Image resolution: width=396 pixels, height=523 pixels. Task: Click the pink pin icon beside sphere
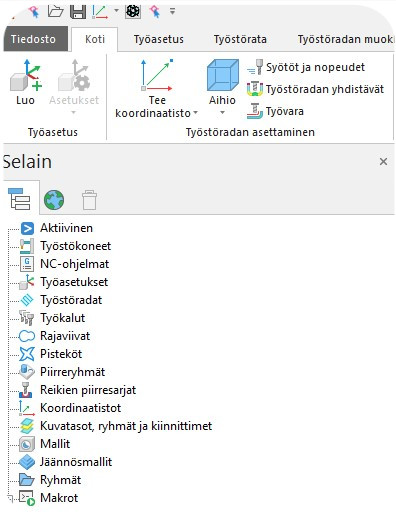(155, 12)
